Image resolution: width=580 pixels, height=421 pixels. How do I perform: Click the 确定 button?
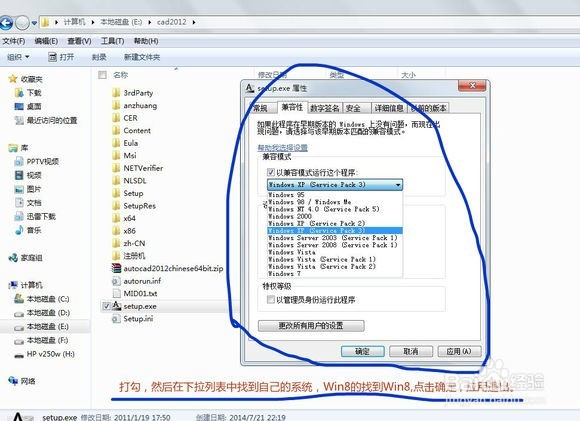click(x=362, y=351)
